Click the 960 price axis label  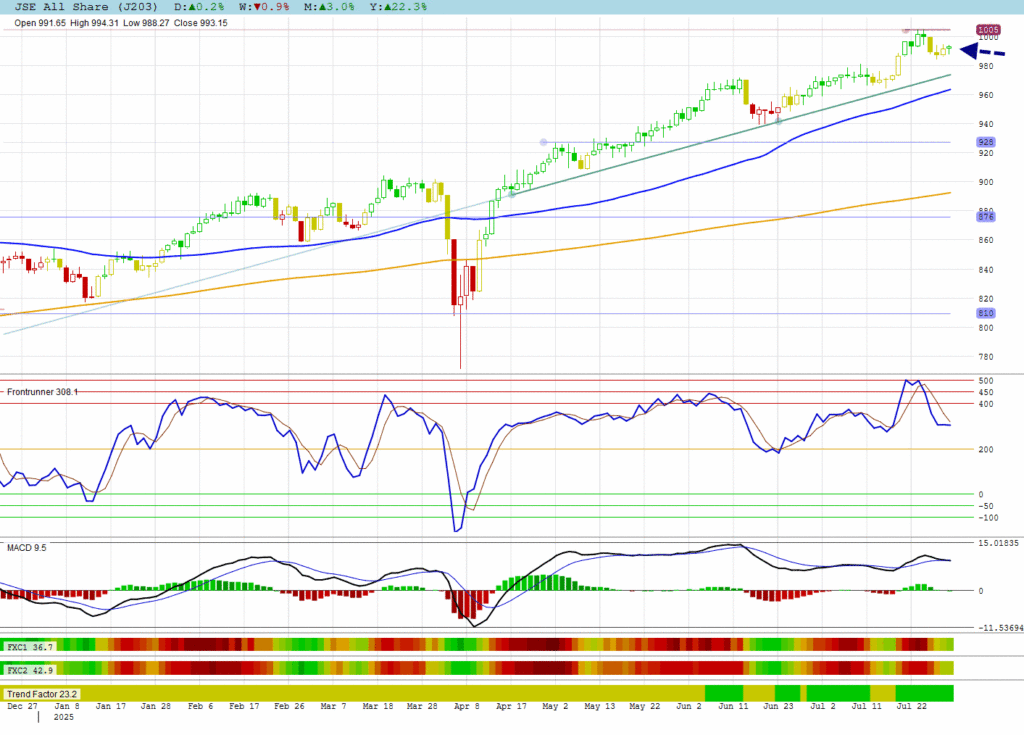[x=985, y=95]
